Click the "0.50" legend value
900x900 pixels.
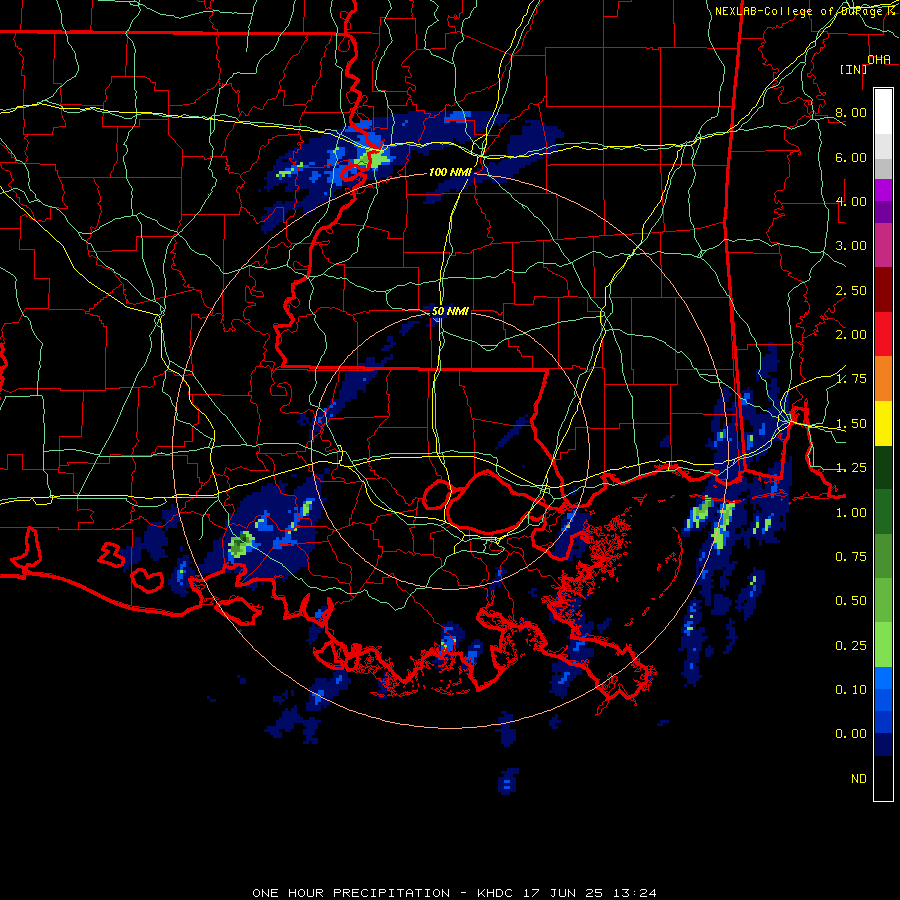851,601
